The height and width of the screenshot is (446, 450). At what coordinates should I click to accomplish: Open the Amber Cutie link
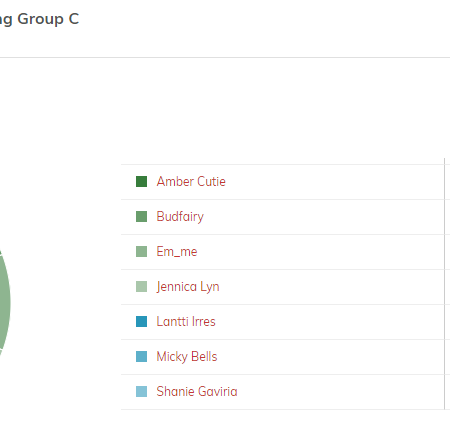click(x=191, y=182)
